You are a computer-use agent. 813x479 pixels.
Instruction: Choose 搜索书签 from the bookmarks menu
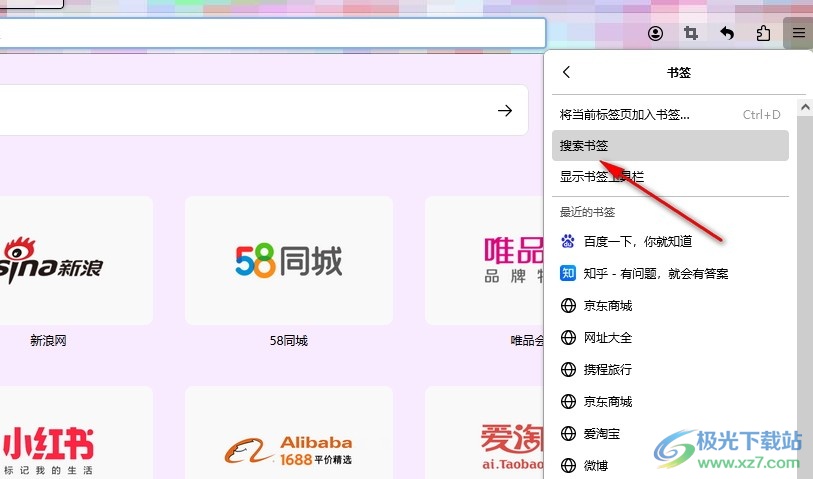670,146
